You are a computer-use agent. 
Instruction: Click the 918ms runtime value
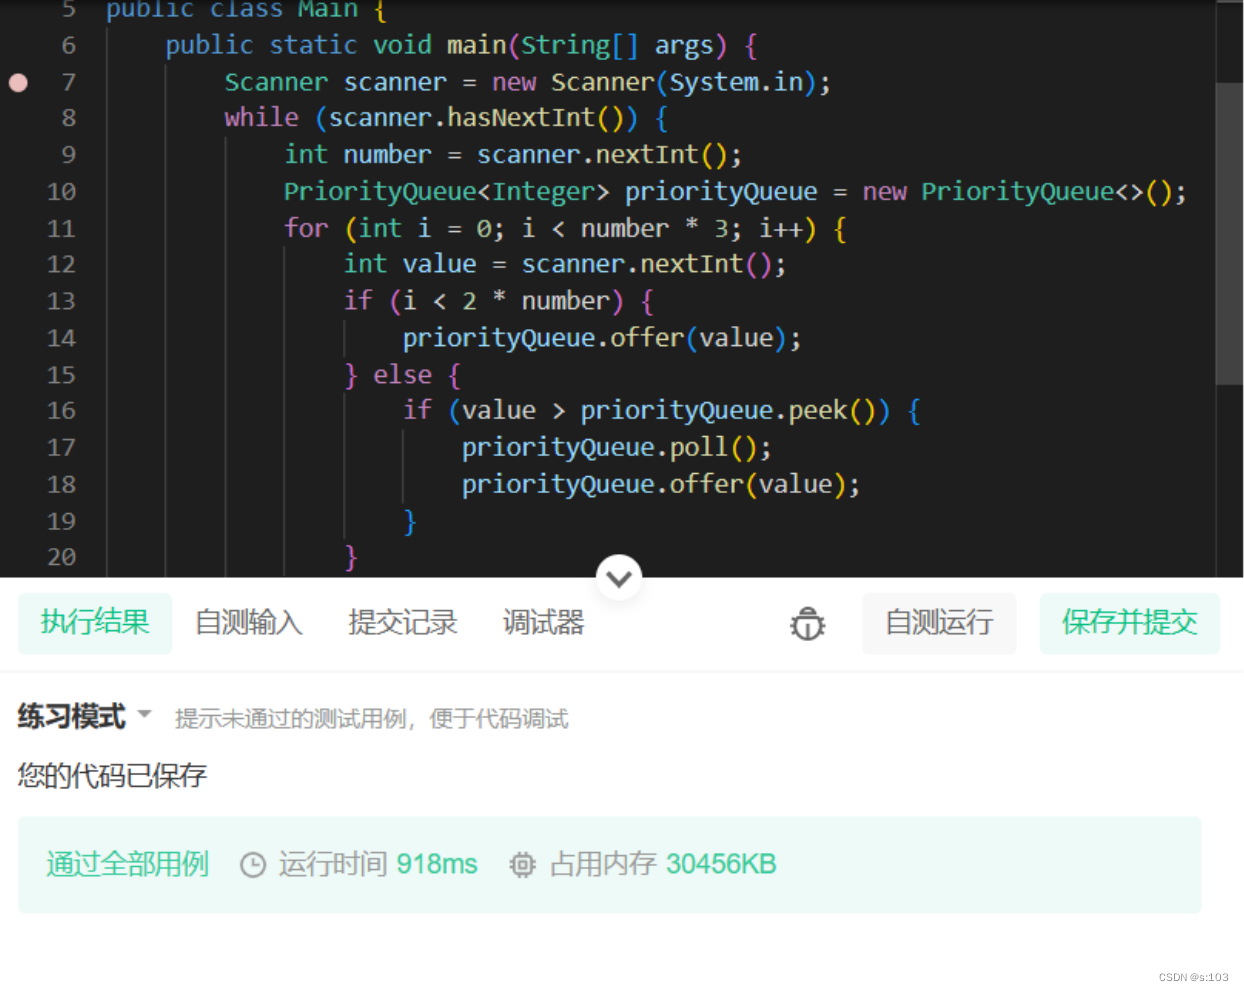(x=437, y=864)
